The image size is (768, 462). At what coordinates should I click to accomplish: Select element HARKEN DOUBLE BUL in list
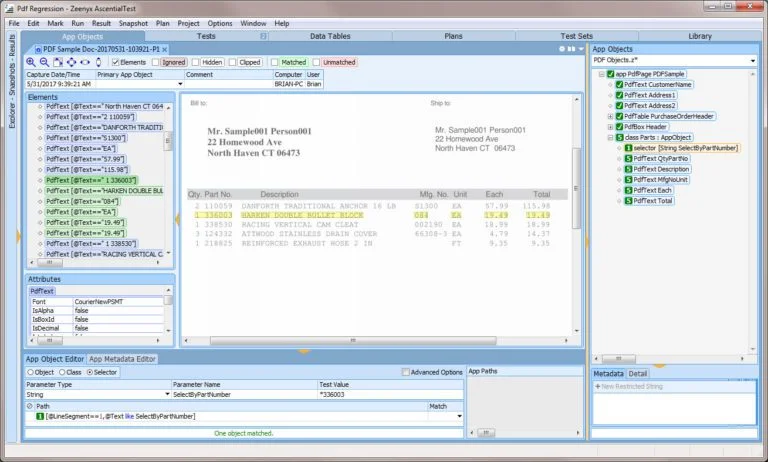click(x=105, y=191)
